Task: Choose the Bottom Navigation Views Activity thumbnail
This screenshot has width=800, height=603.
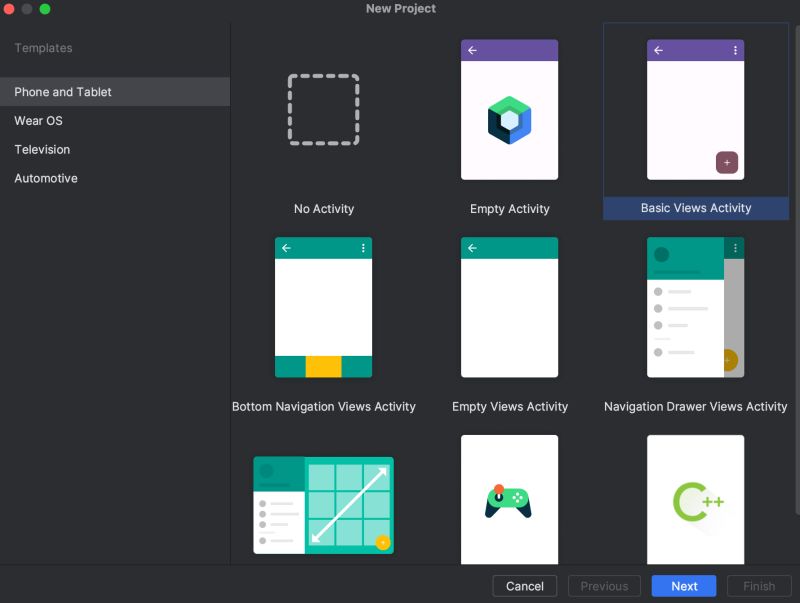Action: point(323,307)
